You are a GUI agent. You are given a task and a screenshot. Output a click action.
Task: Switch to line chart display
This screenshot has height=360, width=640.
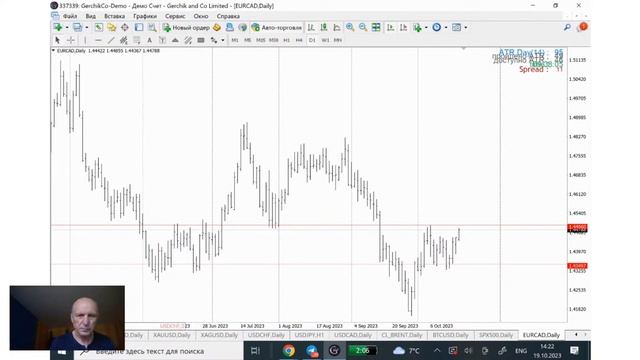[337, 27]
